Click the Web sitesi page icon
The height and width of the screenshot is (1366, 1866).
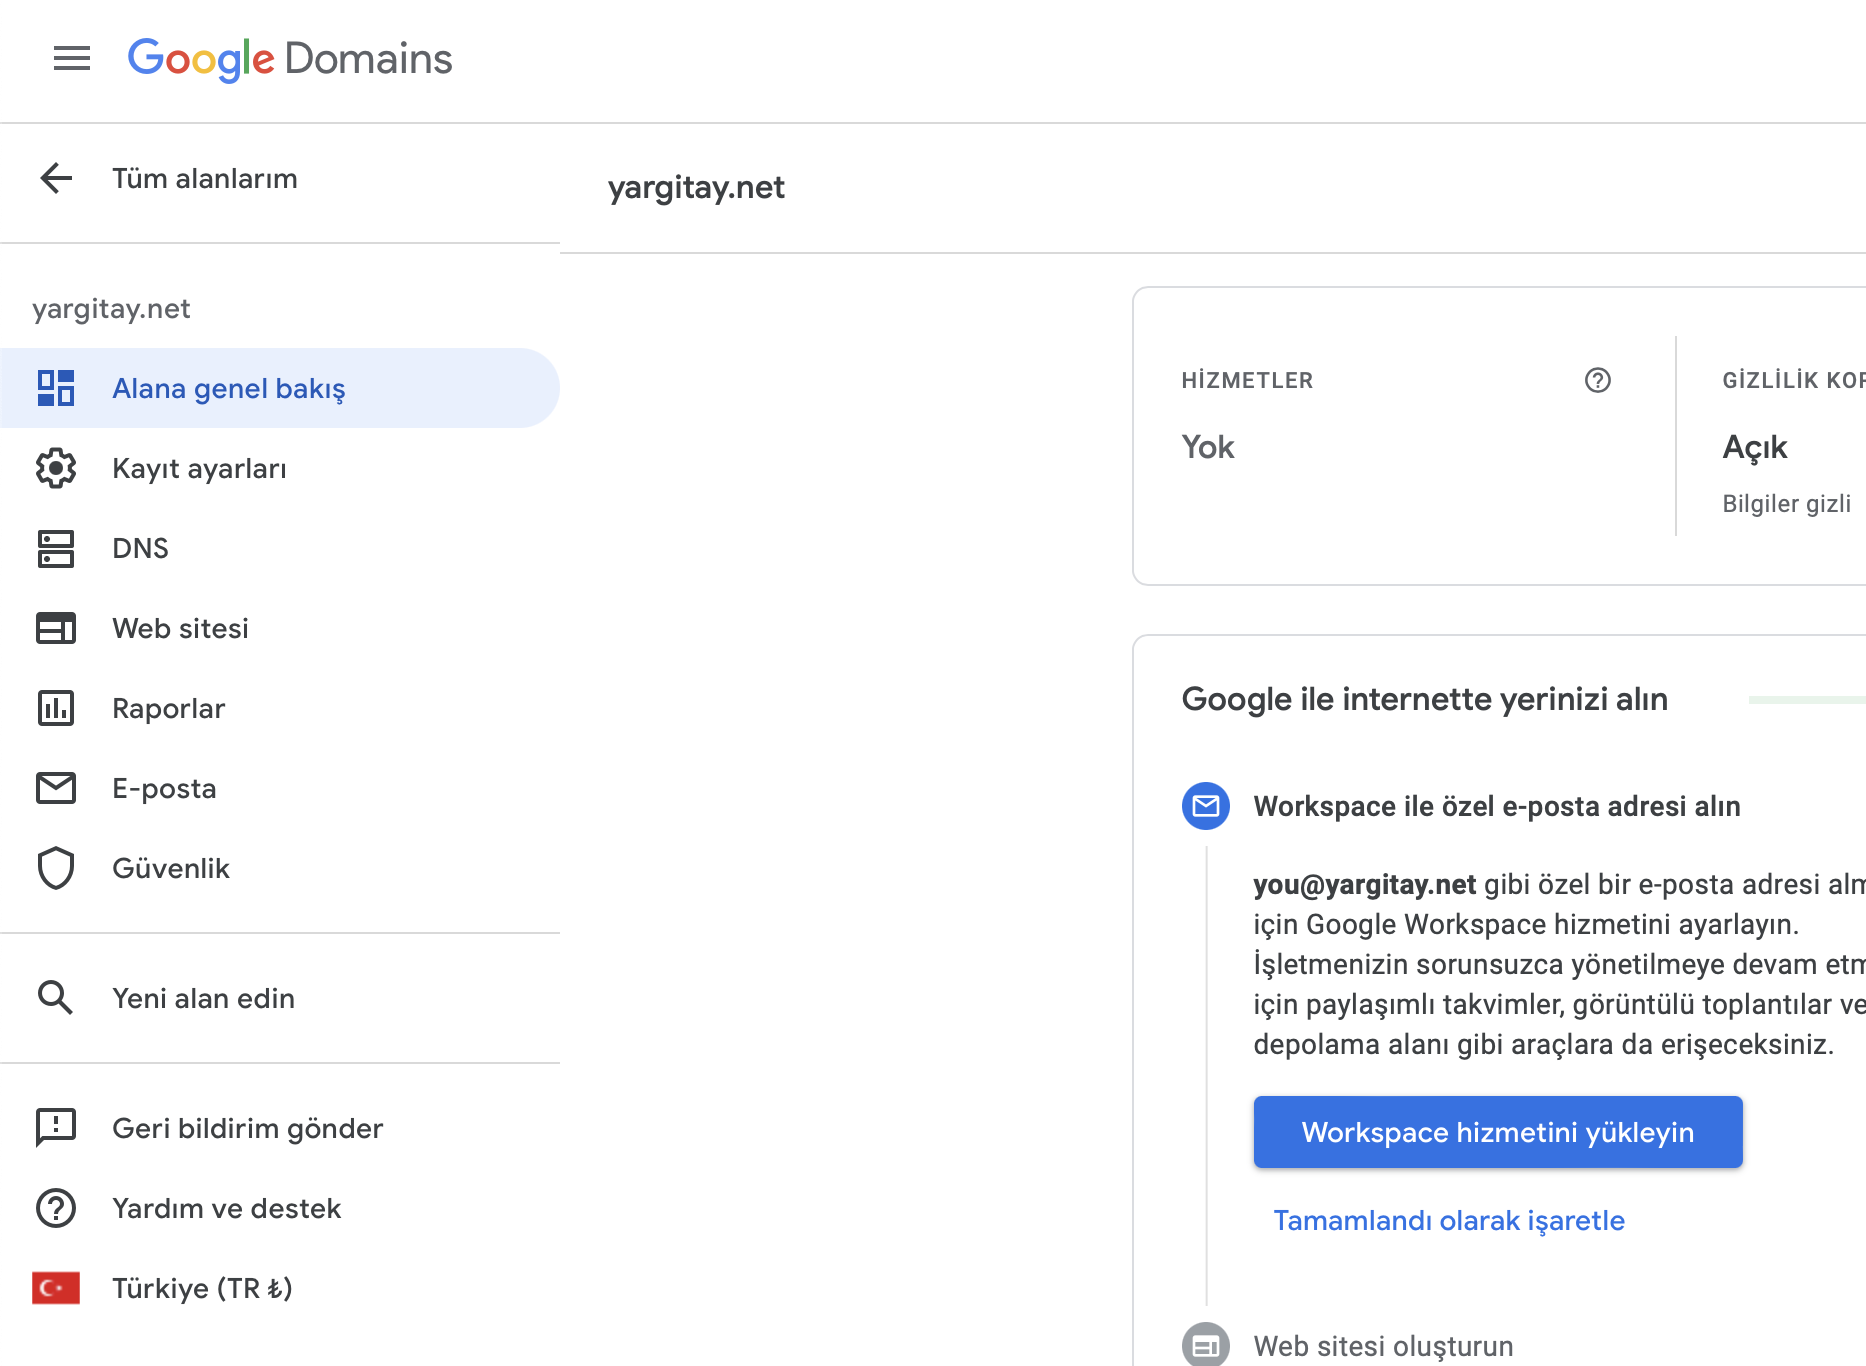tap(56, 628)
